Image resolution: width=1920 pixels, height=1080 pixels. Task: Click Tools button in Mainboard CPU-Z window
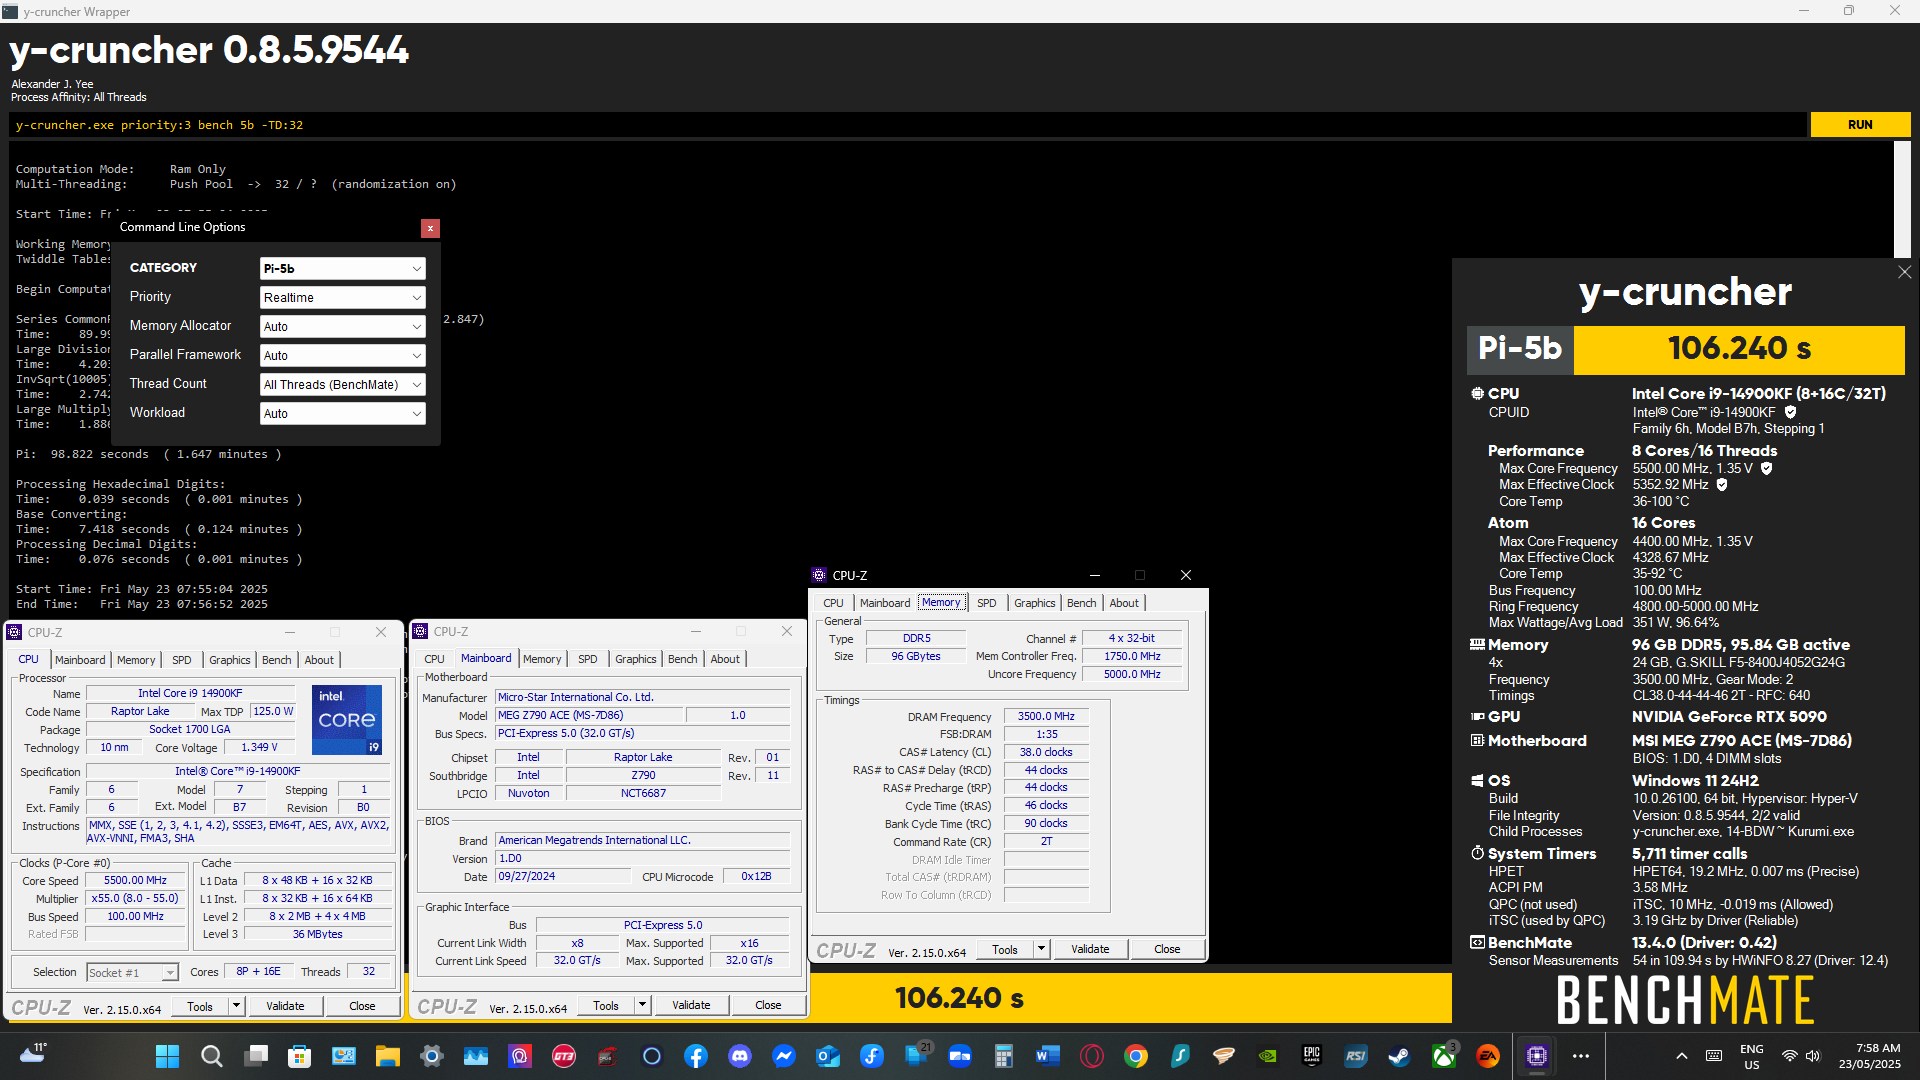coord(606,1005)
